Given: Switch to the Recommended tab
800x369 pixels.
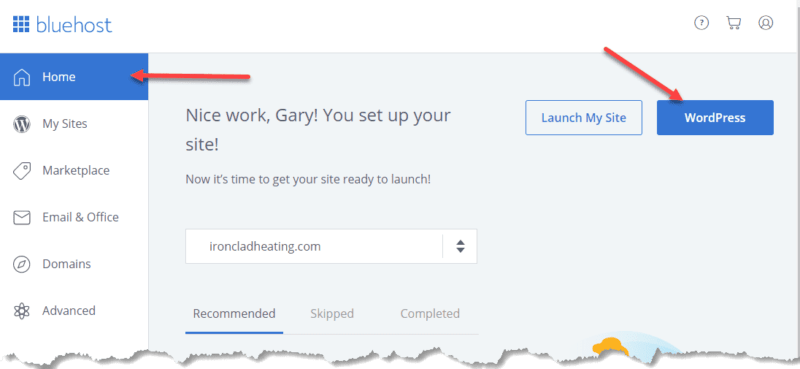Looking at the screenshot, I should click(x=234, y=313).
